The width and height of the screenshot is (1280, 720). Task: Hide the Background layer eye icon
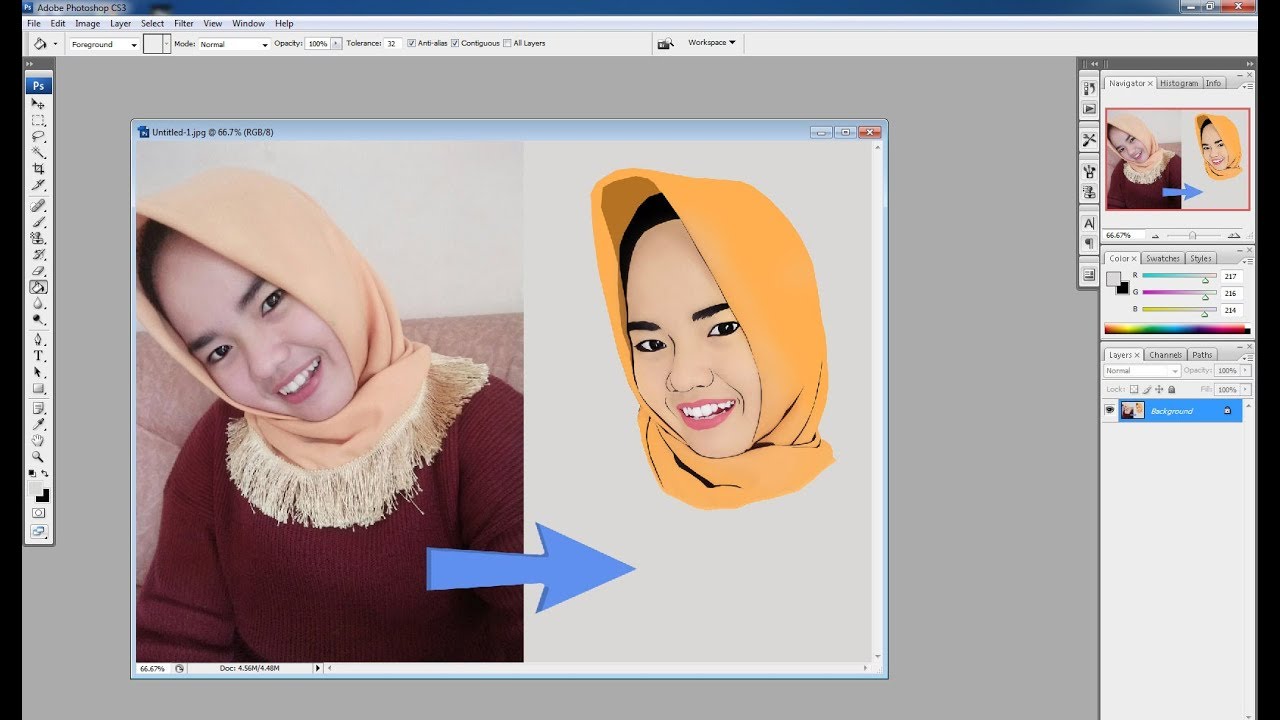pyautogui.click(x=1109, y=410)
